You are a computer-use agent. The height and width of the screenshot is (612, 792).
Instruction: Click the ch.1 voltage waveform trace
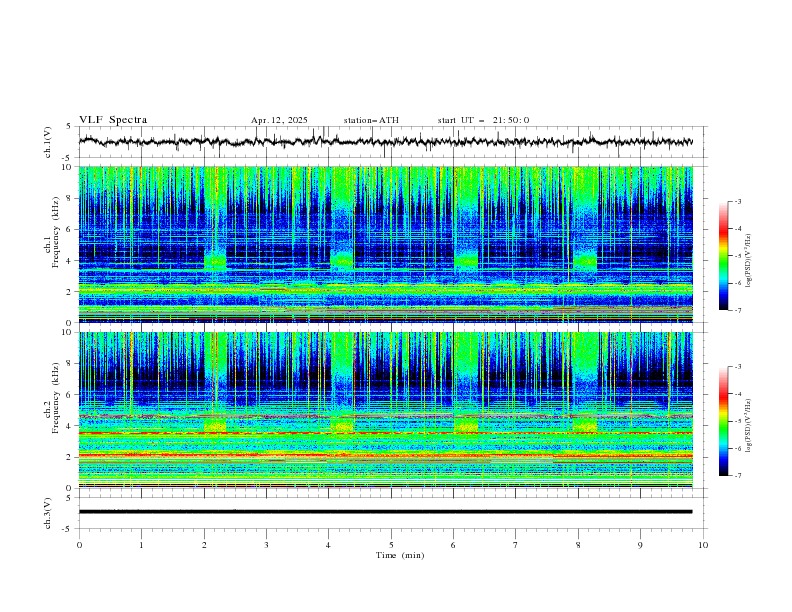point(385,142)
